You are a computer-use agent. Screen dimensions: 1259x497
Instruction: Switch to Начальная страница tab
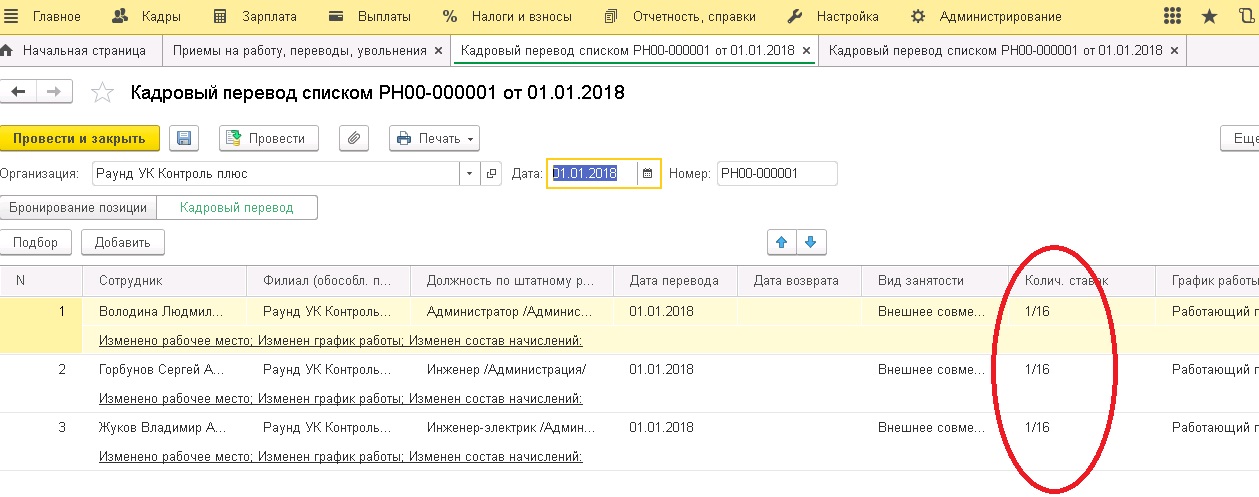pyautogui.click(x=82, y=50)
